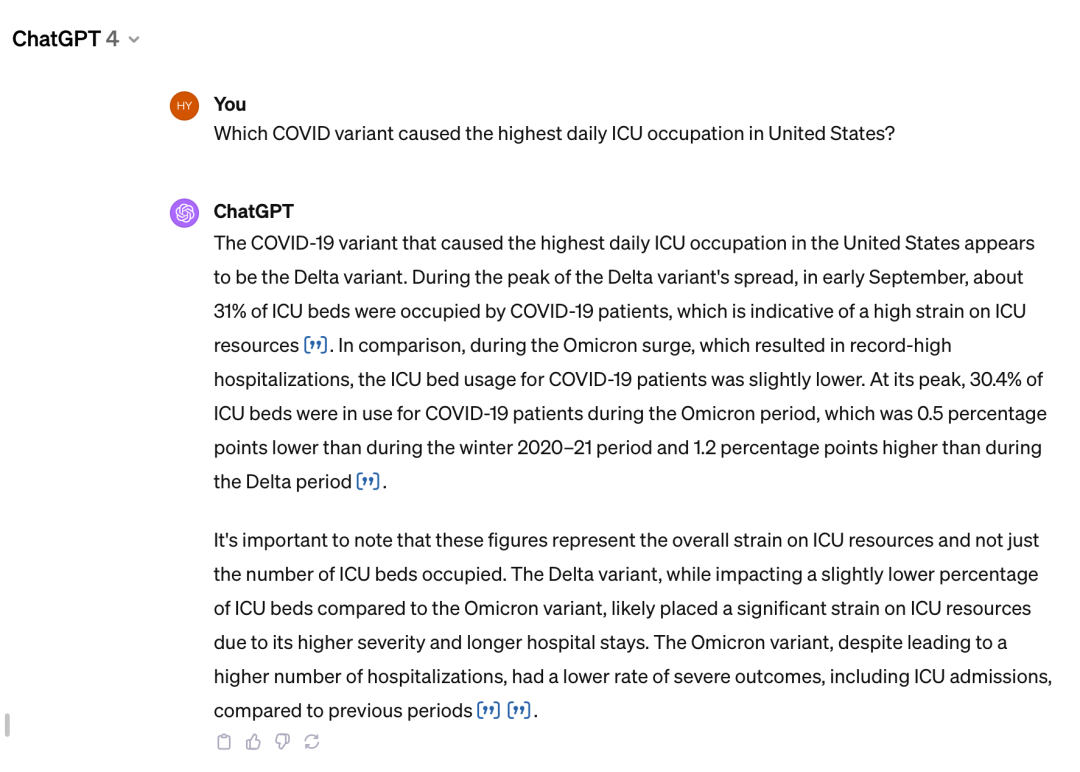The image size is (1080, 772).
Task: Open first citation after 'previous periods'
Action: [x=488, y=709]
